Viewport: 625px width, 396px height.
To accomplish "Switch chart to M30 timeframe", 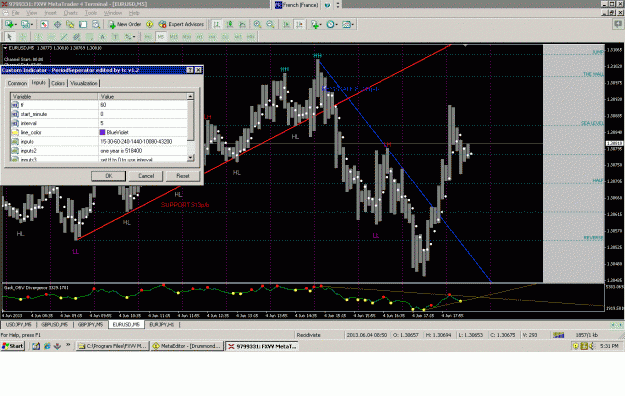I will (187, 37).
